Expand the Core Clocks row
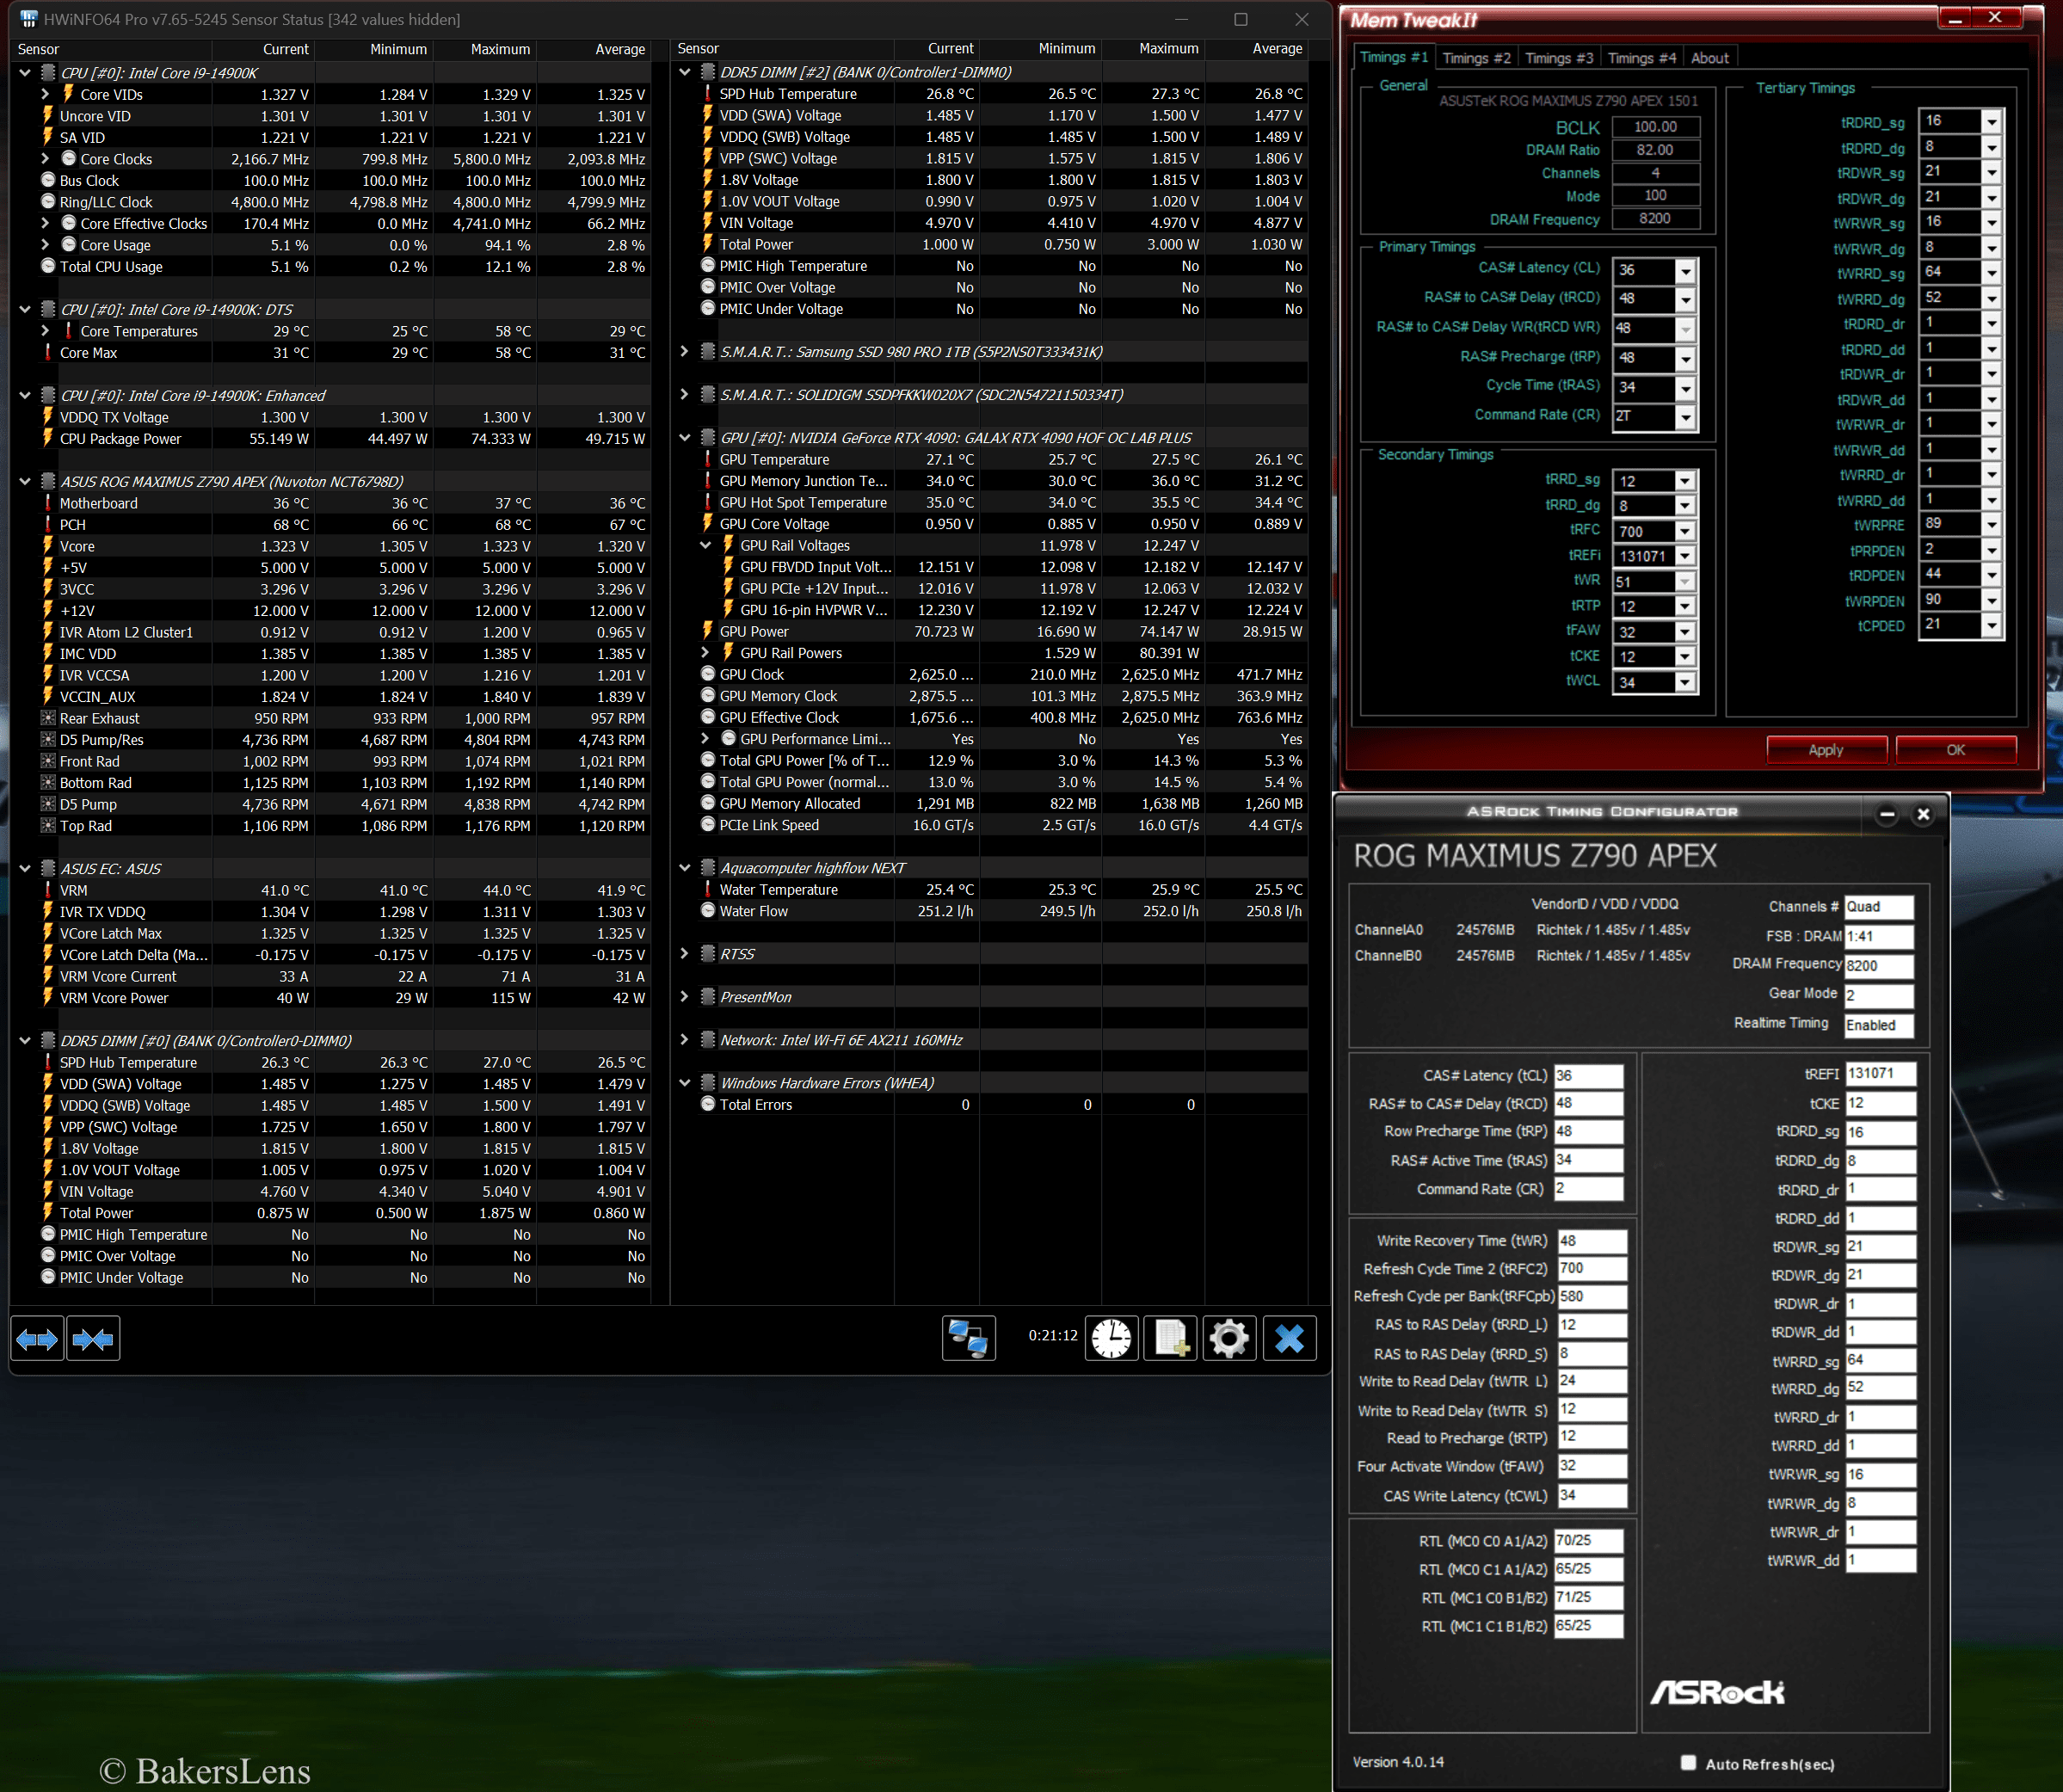 point(45,159)
